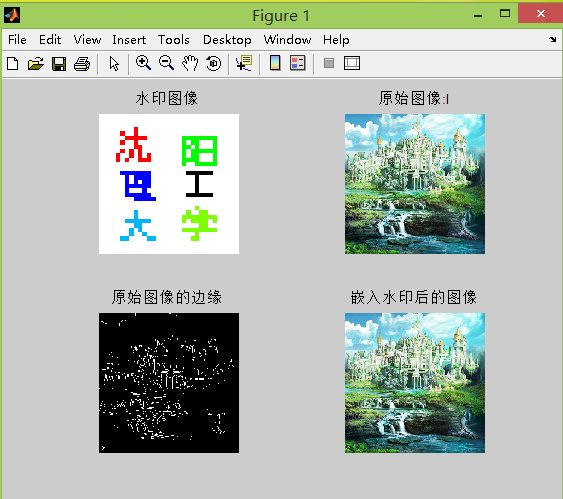Toggle Insert Legend

click(298, 63)
